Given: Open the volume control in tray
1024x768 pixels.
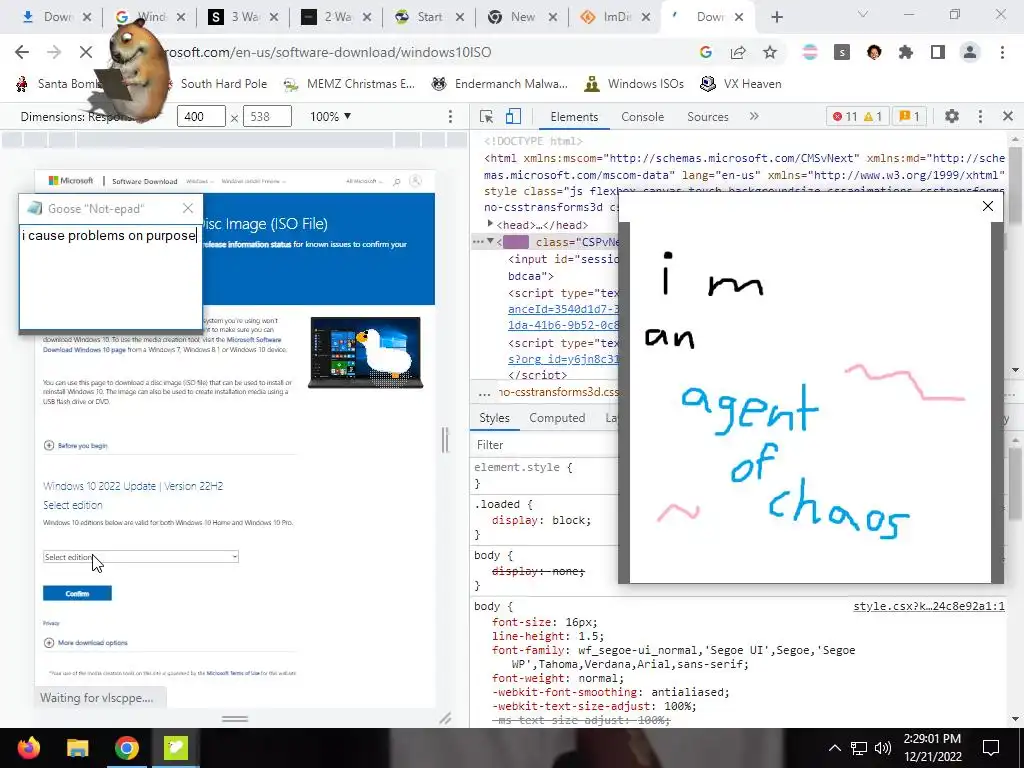Looking at the screenshot, I should point(883,748).
